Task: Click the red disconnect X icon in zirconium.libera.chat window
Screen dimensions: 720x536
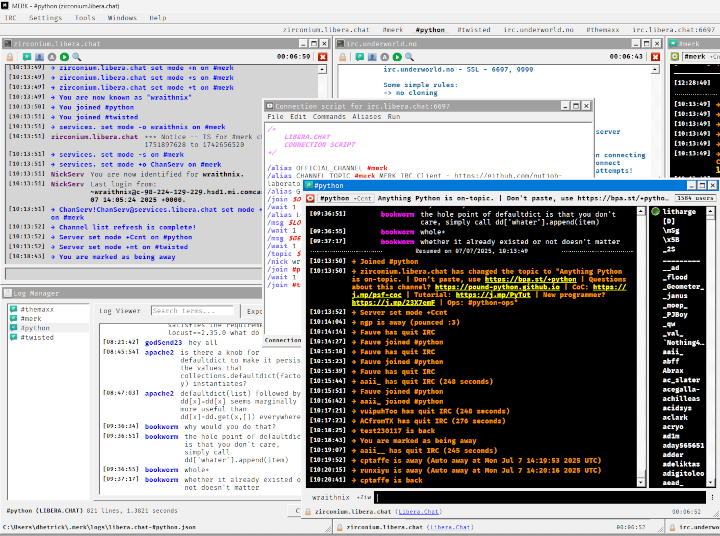Action: coord(323,57)
